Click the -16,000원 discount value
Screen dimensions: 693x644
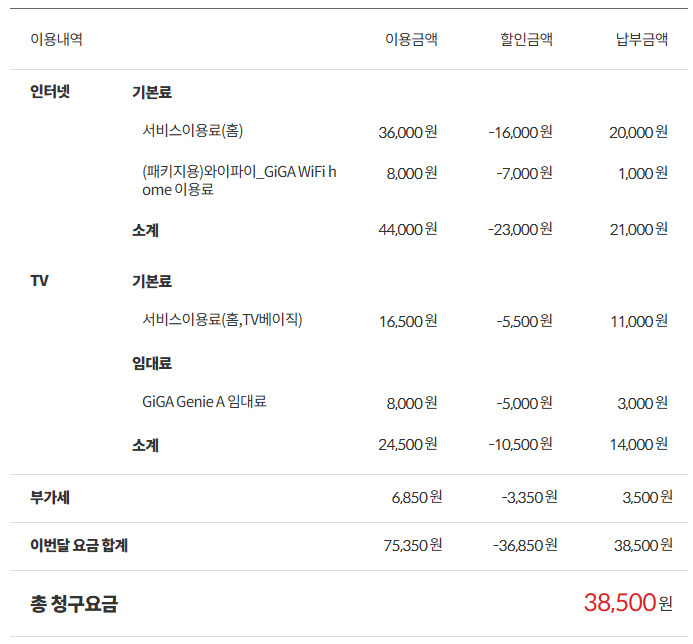tap(520, 132)
